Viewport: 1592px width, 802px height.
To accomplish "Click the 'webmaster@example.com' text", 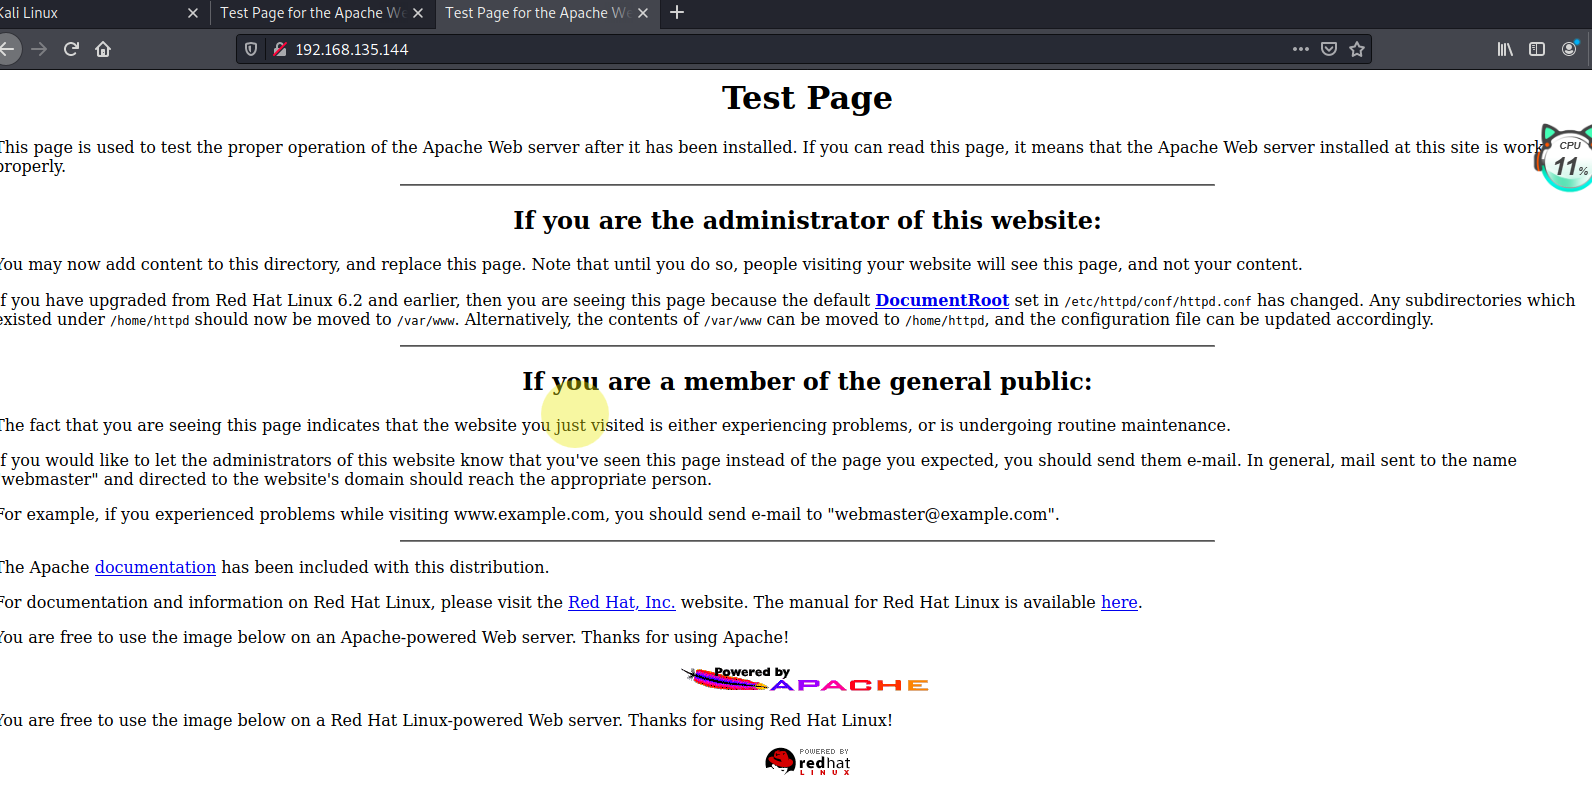I will click(x=941, y=514).
